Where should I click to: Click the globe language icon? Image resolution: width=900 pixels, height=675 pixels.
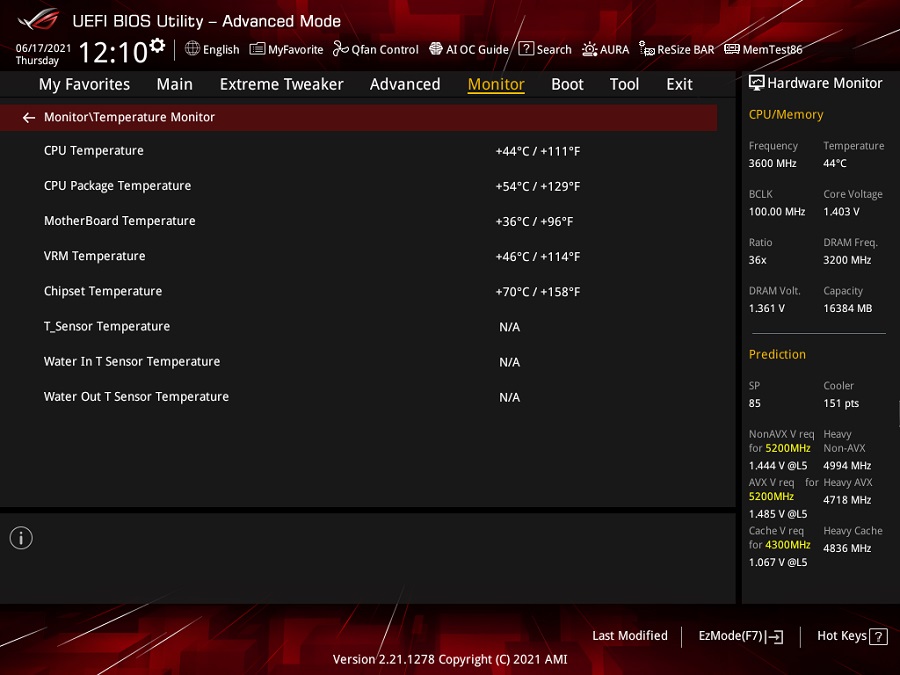click(192, 49)
